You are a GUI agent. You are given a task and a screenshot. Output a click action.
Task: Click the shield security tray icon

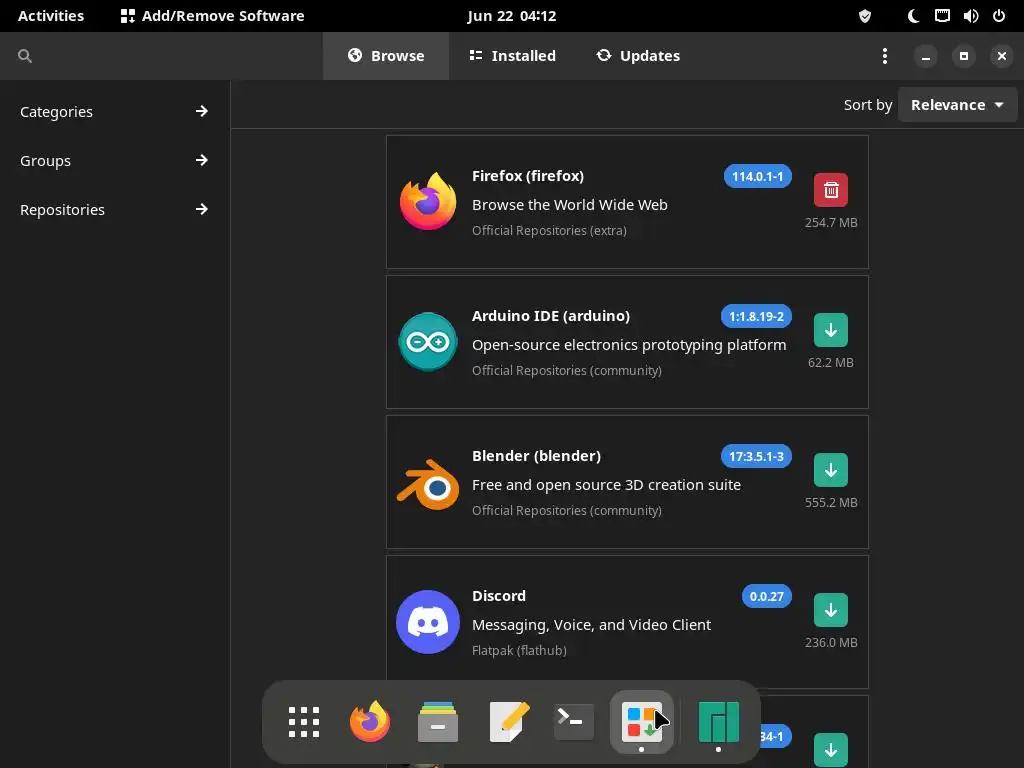point(865,16)
